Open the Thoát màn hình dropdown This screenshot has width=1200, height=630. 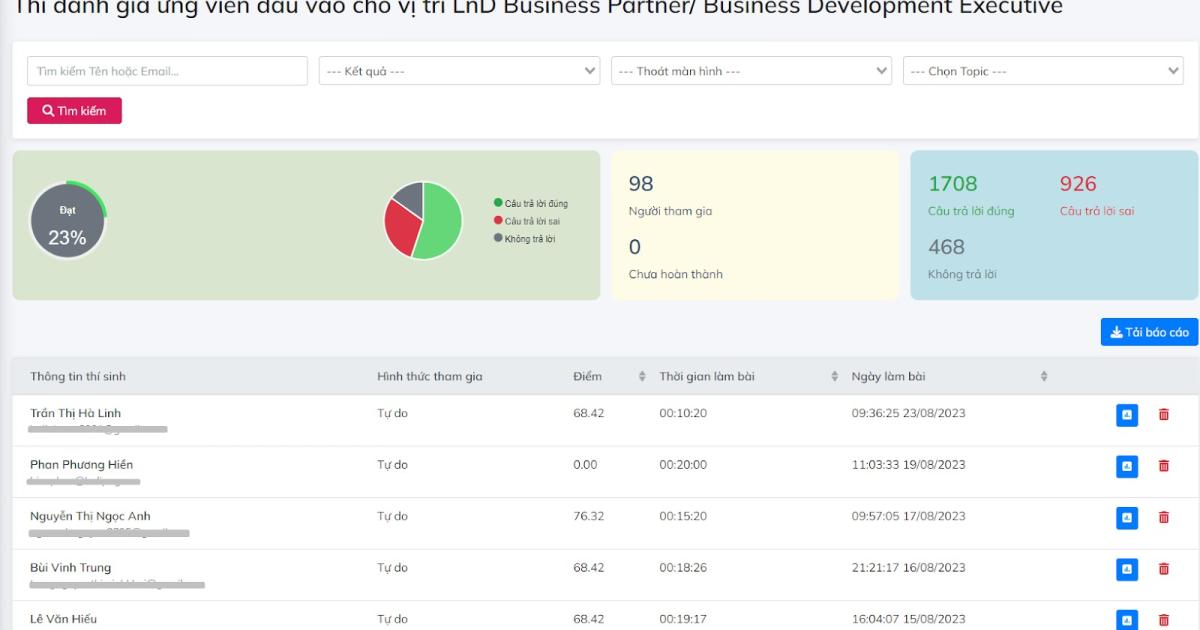pyautogui.click(x=751, y=71)
